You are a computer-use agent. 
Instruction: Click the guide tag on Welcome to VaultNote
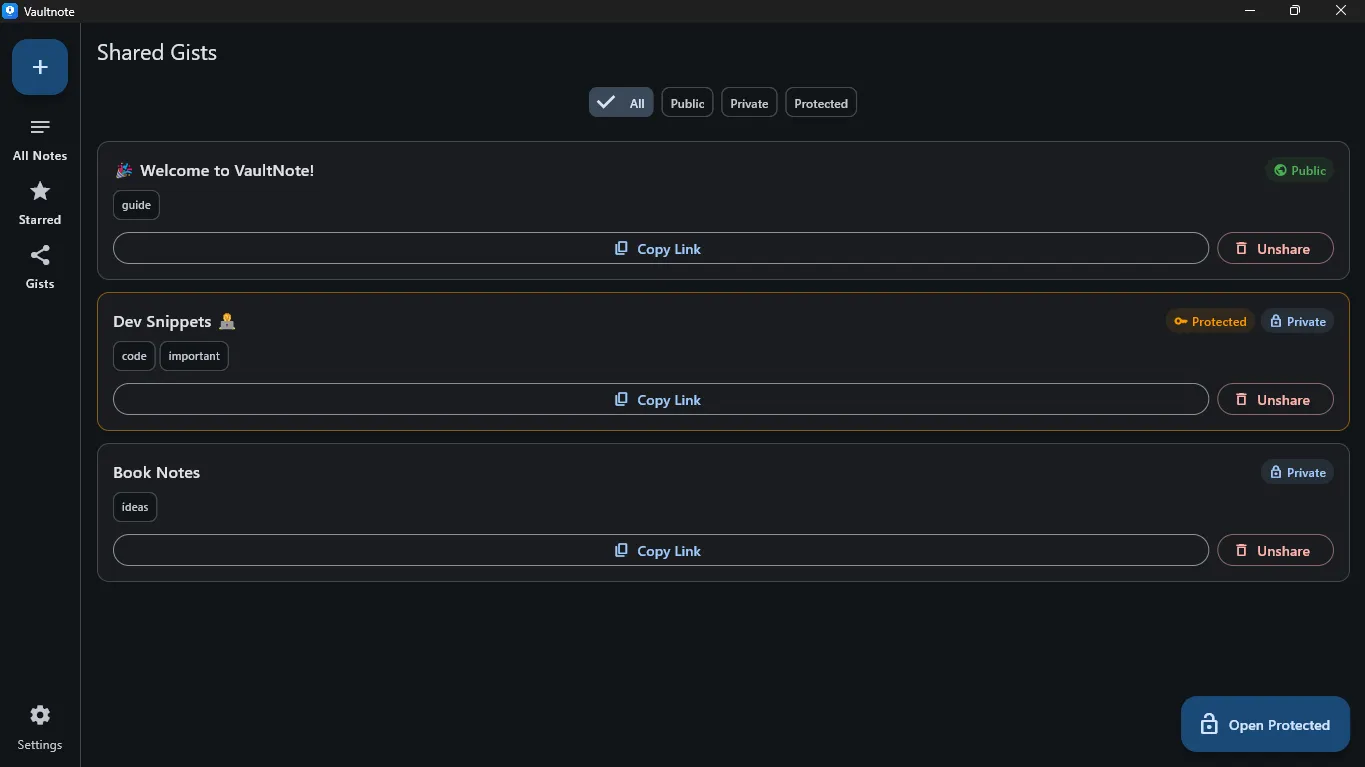pyautogui.click(x=135, y=205)
